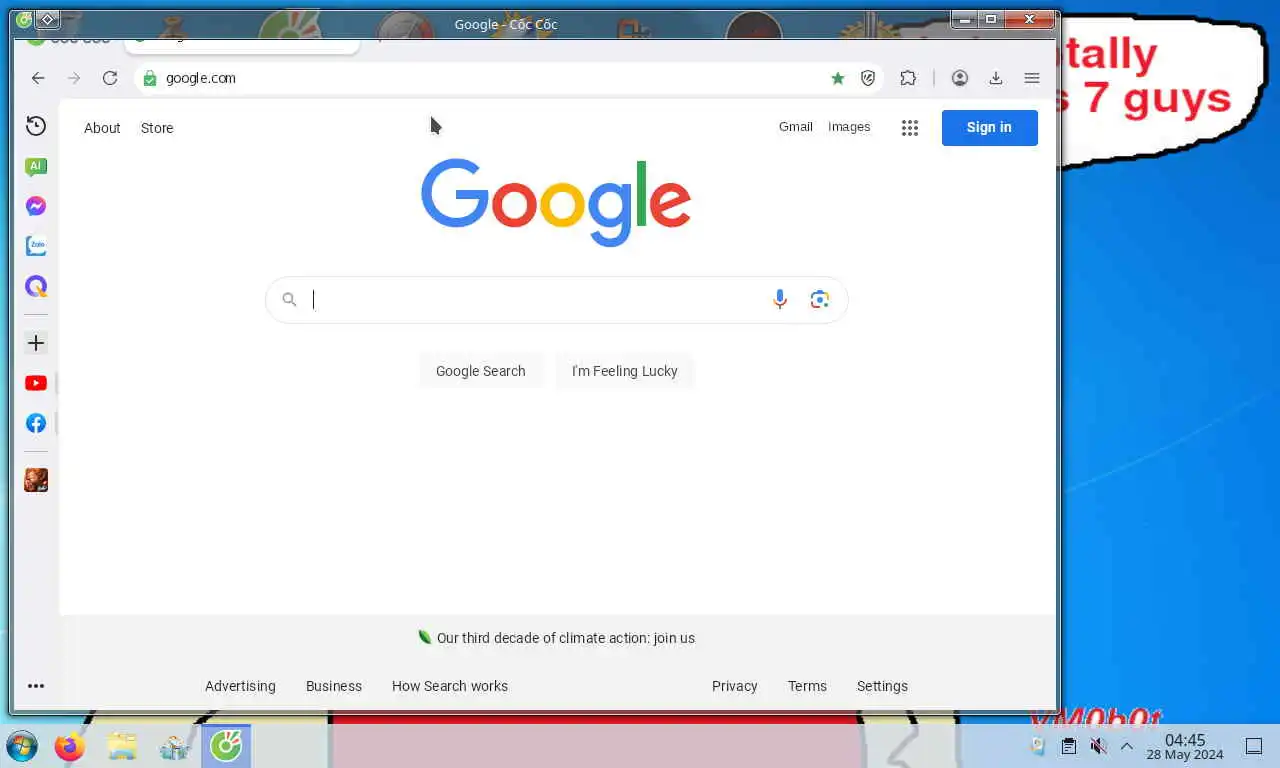The width and height of the screenshot is (1280, 768).
Task: Open sidebar more options three dots
Action: point(36,686)
